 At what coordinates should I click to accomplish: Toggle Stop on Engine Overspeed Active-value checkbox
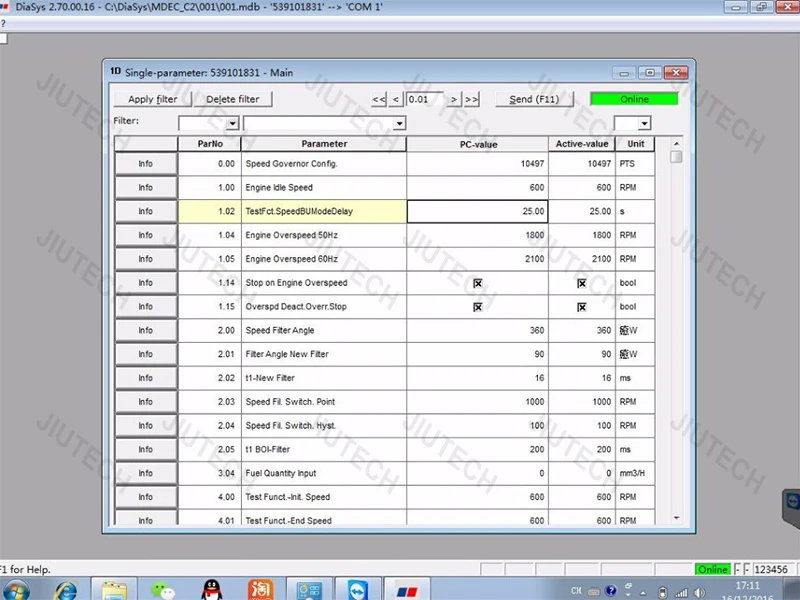point(581,283)
